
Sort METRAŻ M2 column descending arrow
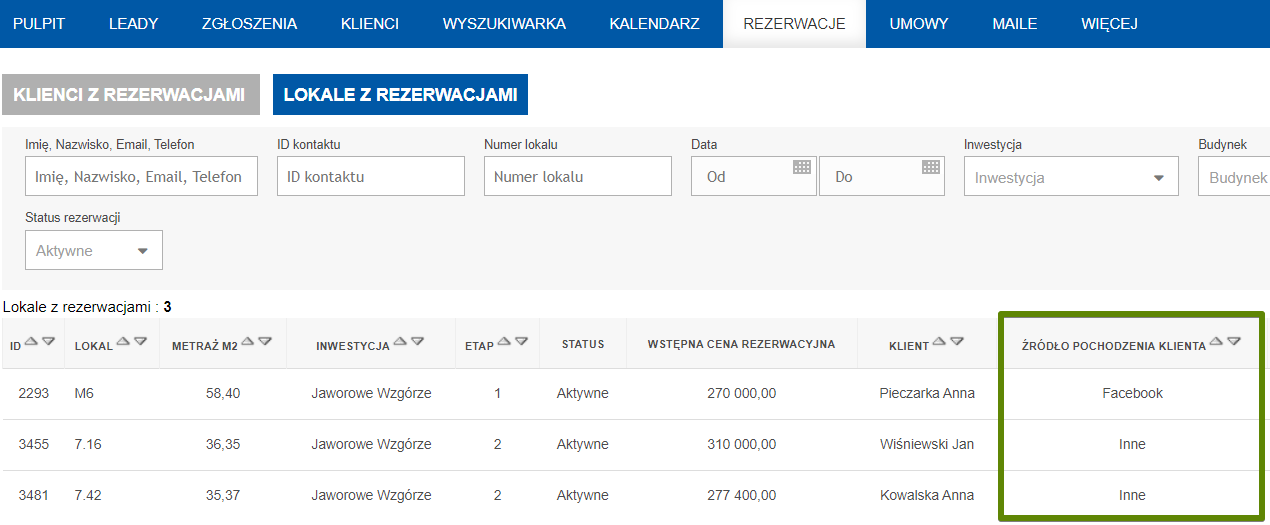coord(265,342)
